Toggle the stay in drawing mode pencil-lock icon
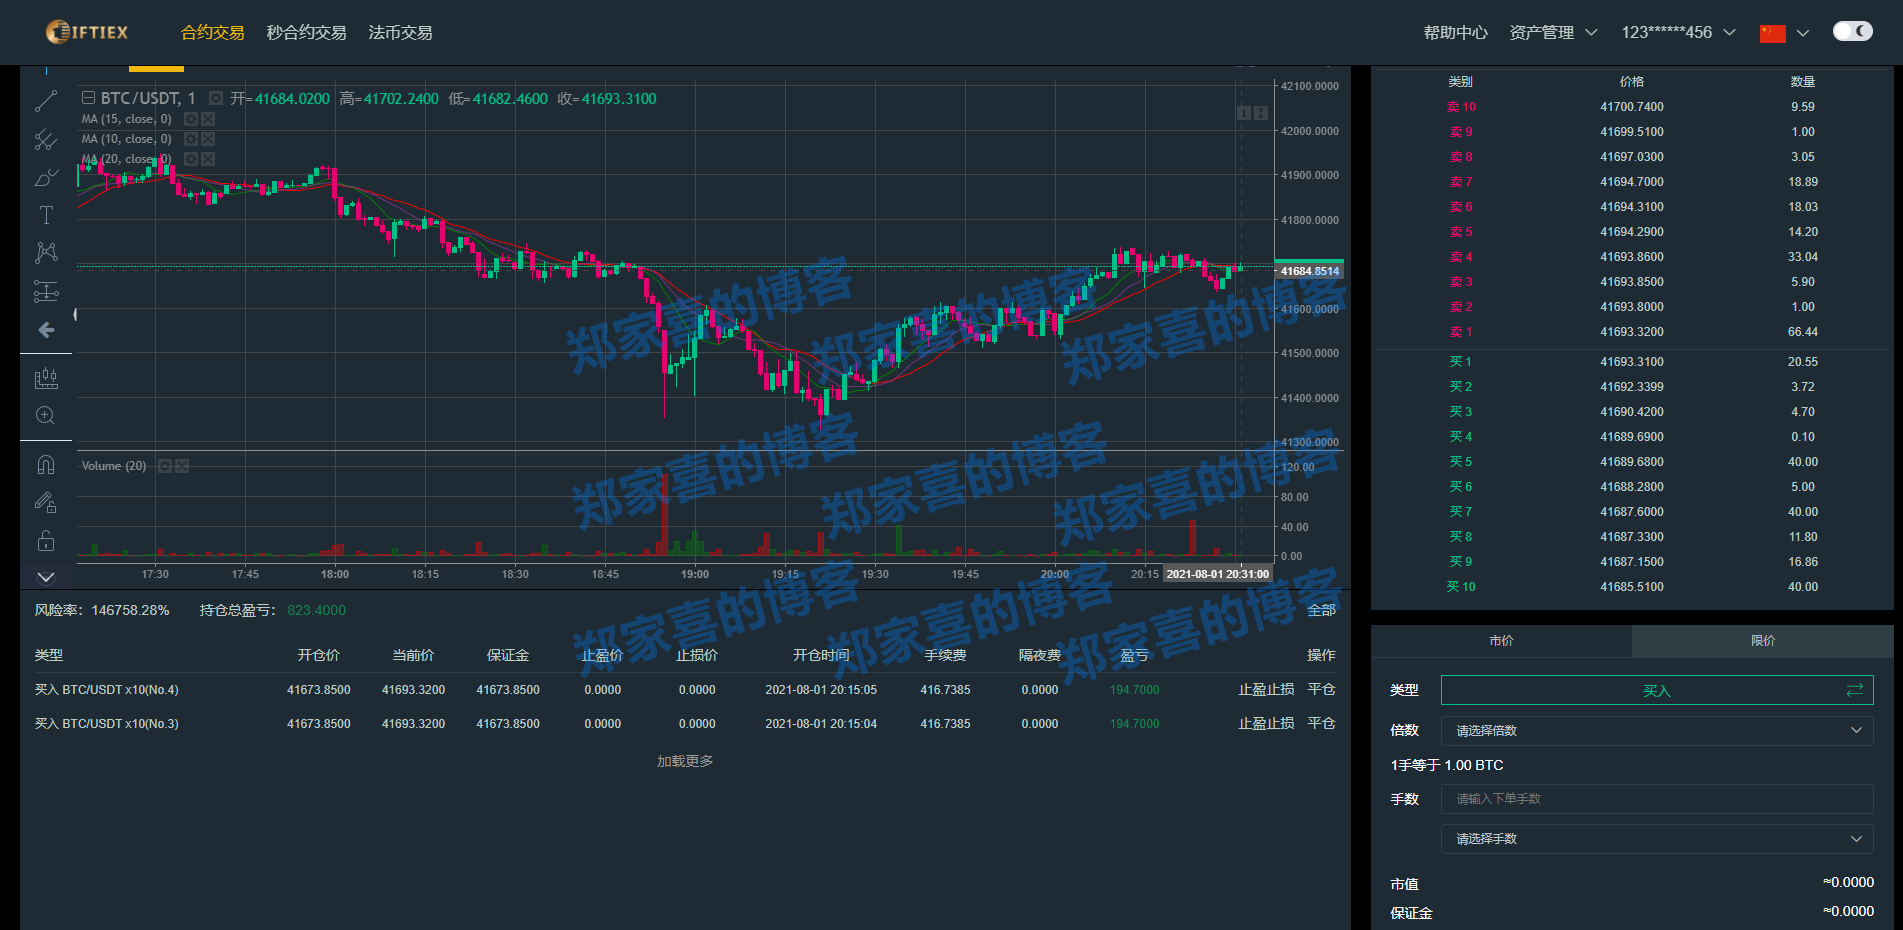This screenshot has width=1903, height=930. click(x=46, y=502)
